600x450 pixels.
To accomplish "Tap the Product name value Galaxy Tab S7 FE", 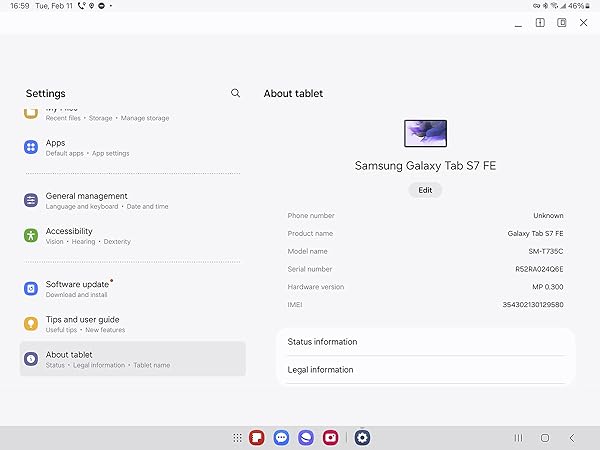I will coord(535,233).
